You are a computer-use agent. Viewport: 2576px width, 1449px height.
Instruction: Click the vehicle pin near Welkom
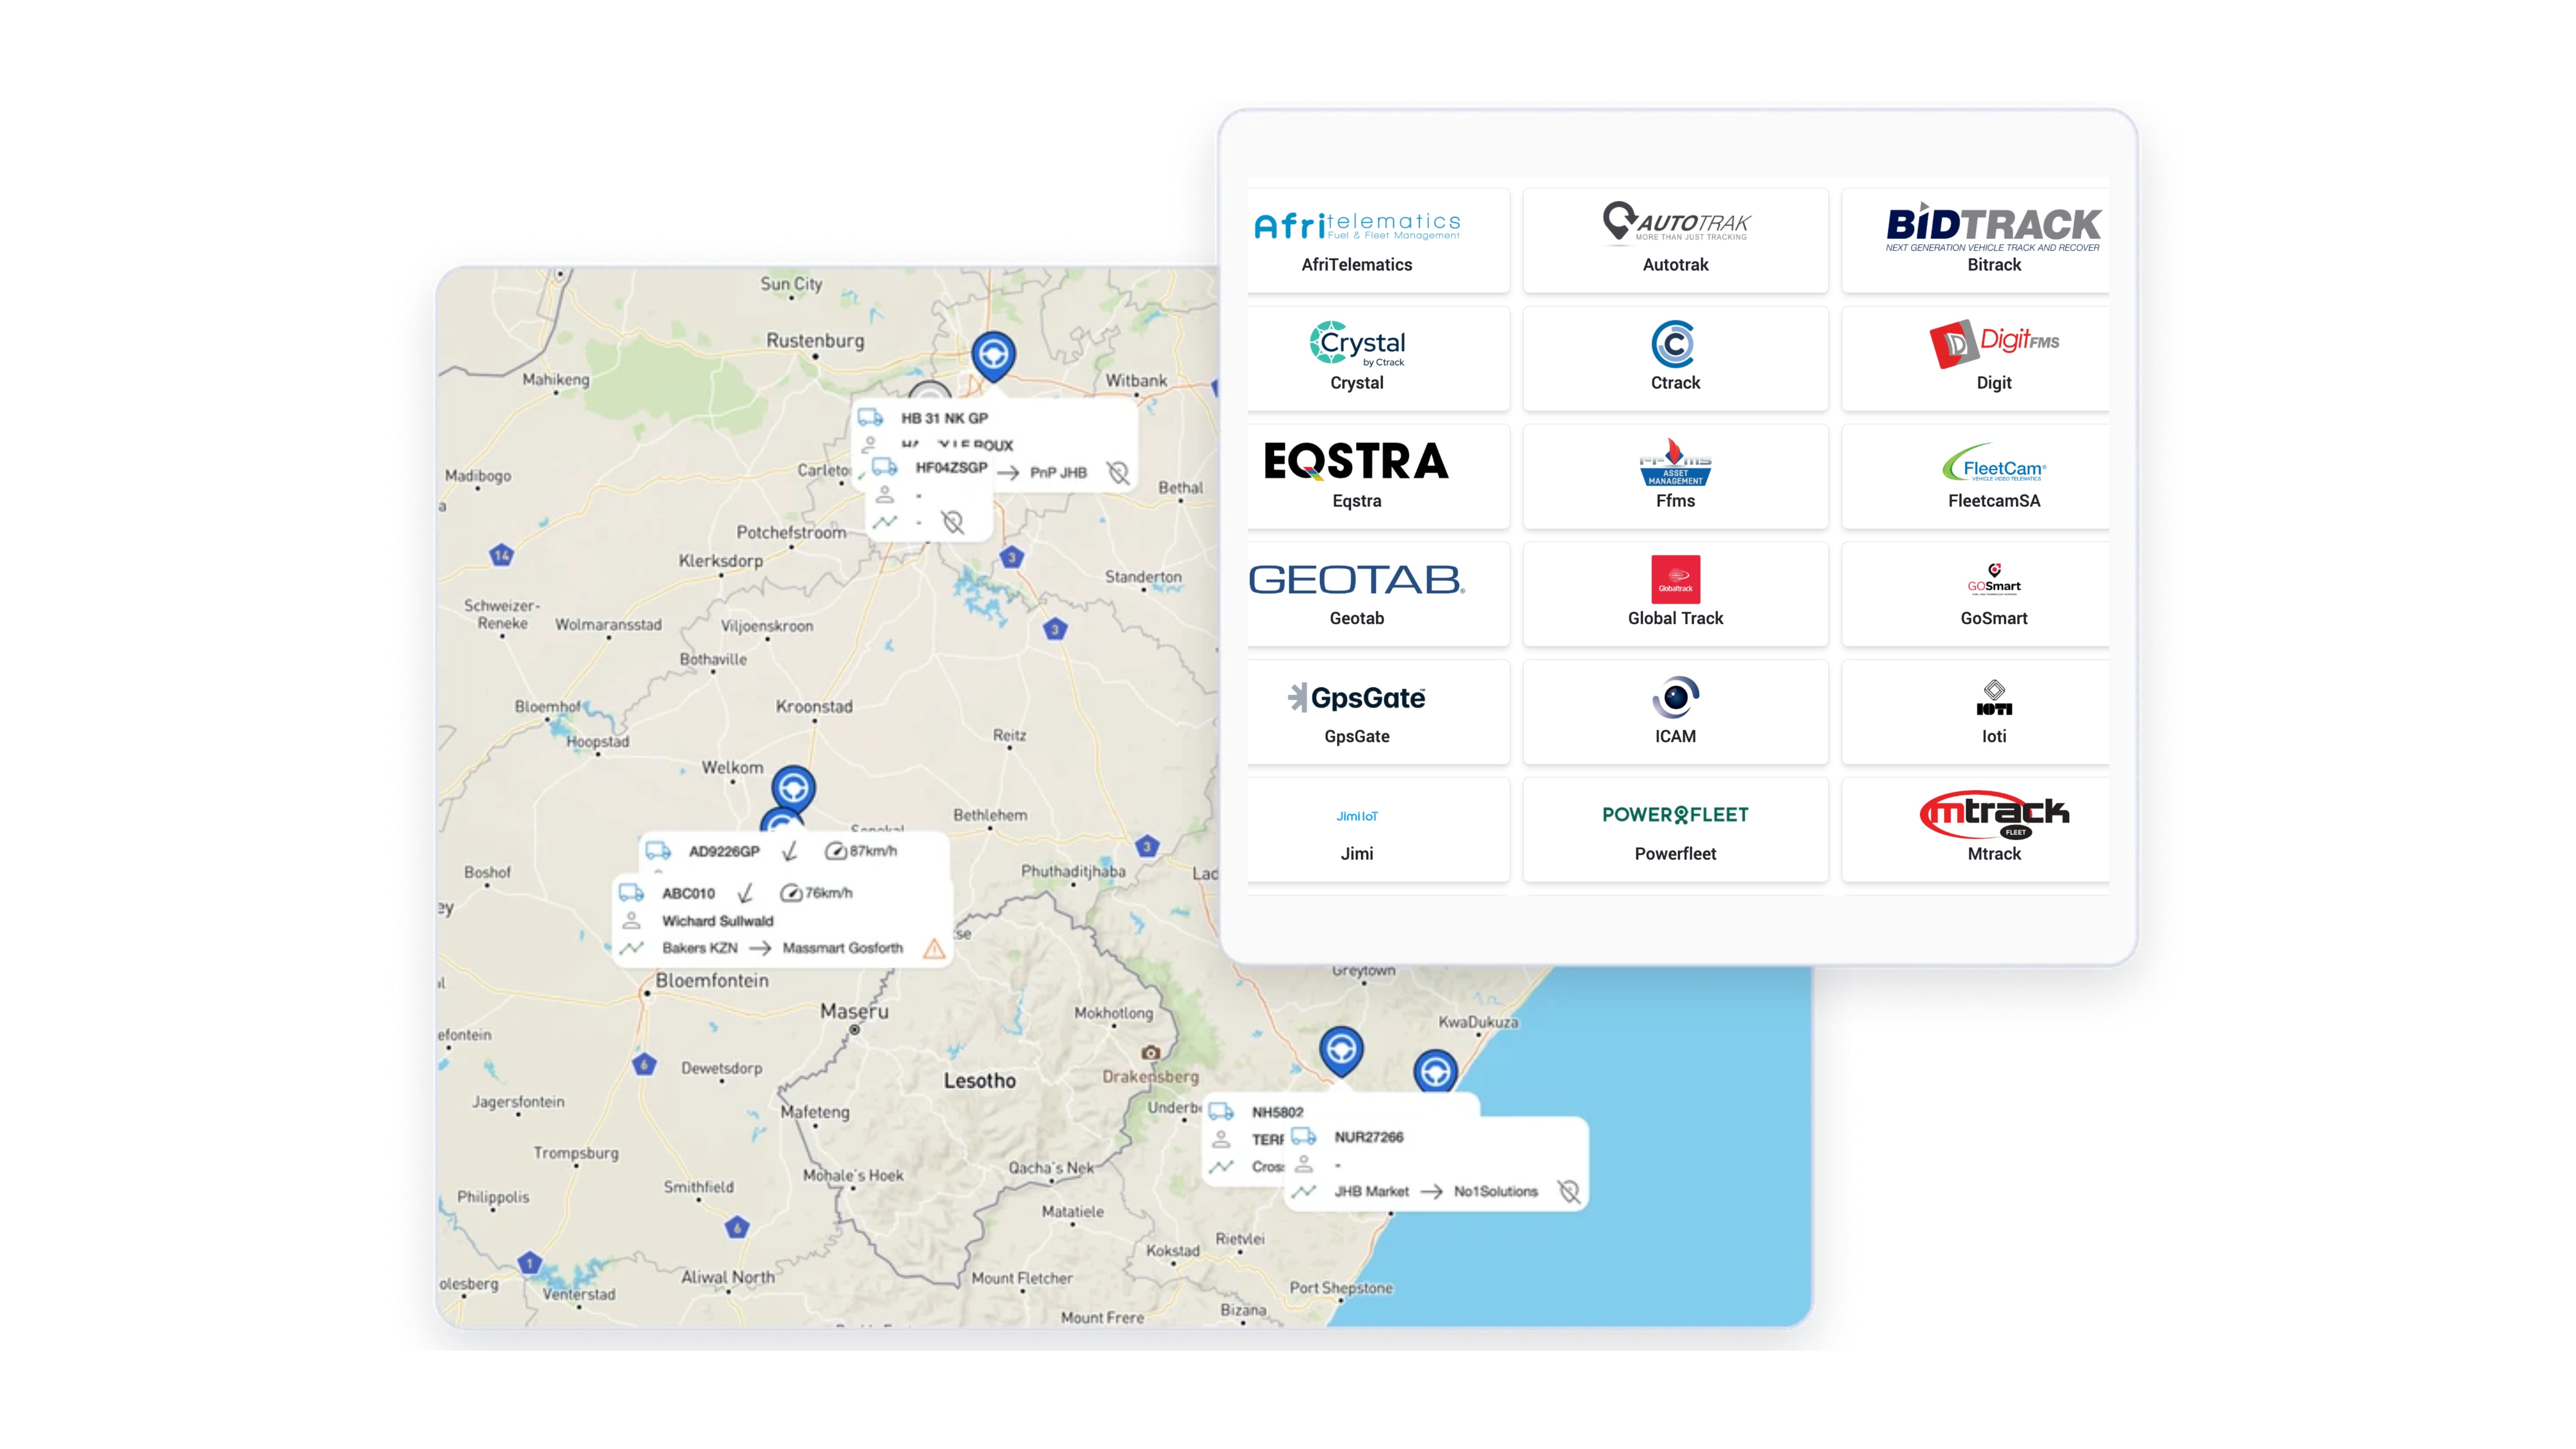click(x=793, y=788)
